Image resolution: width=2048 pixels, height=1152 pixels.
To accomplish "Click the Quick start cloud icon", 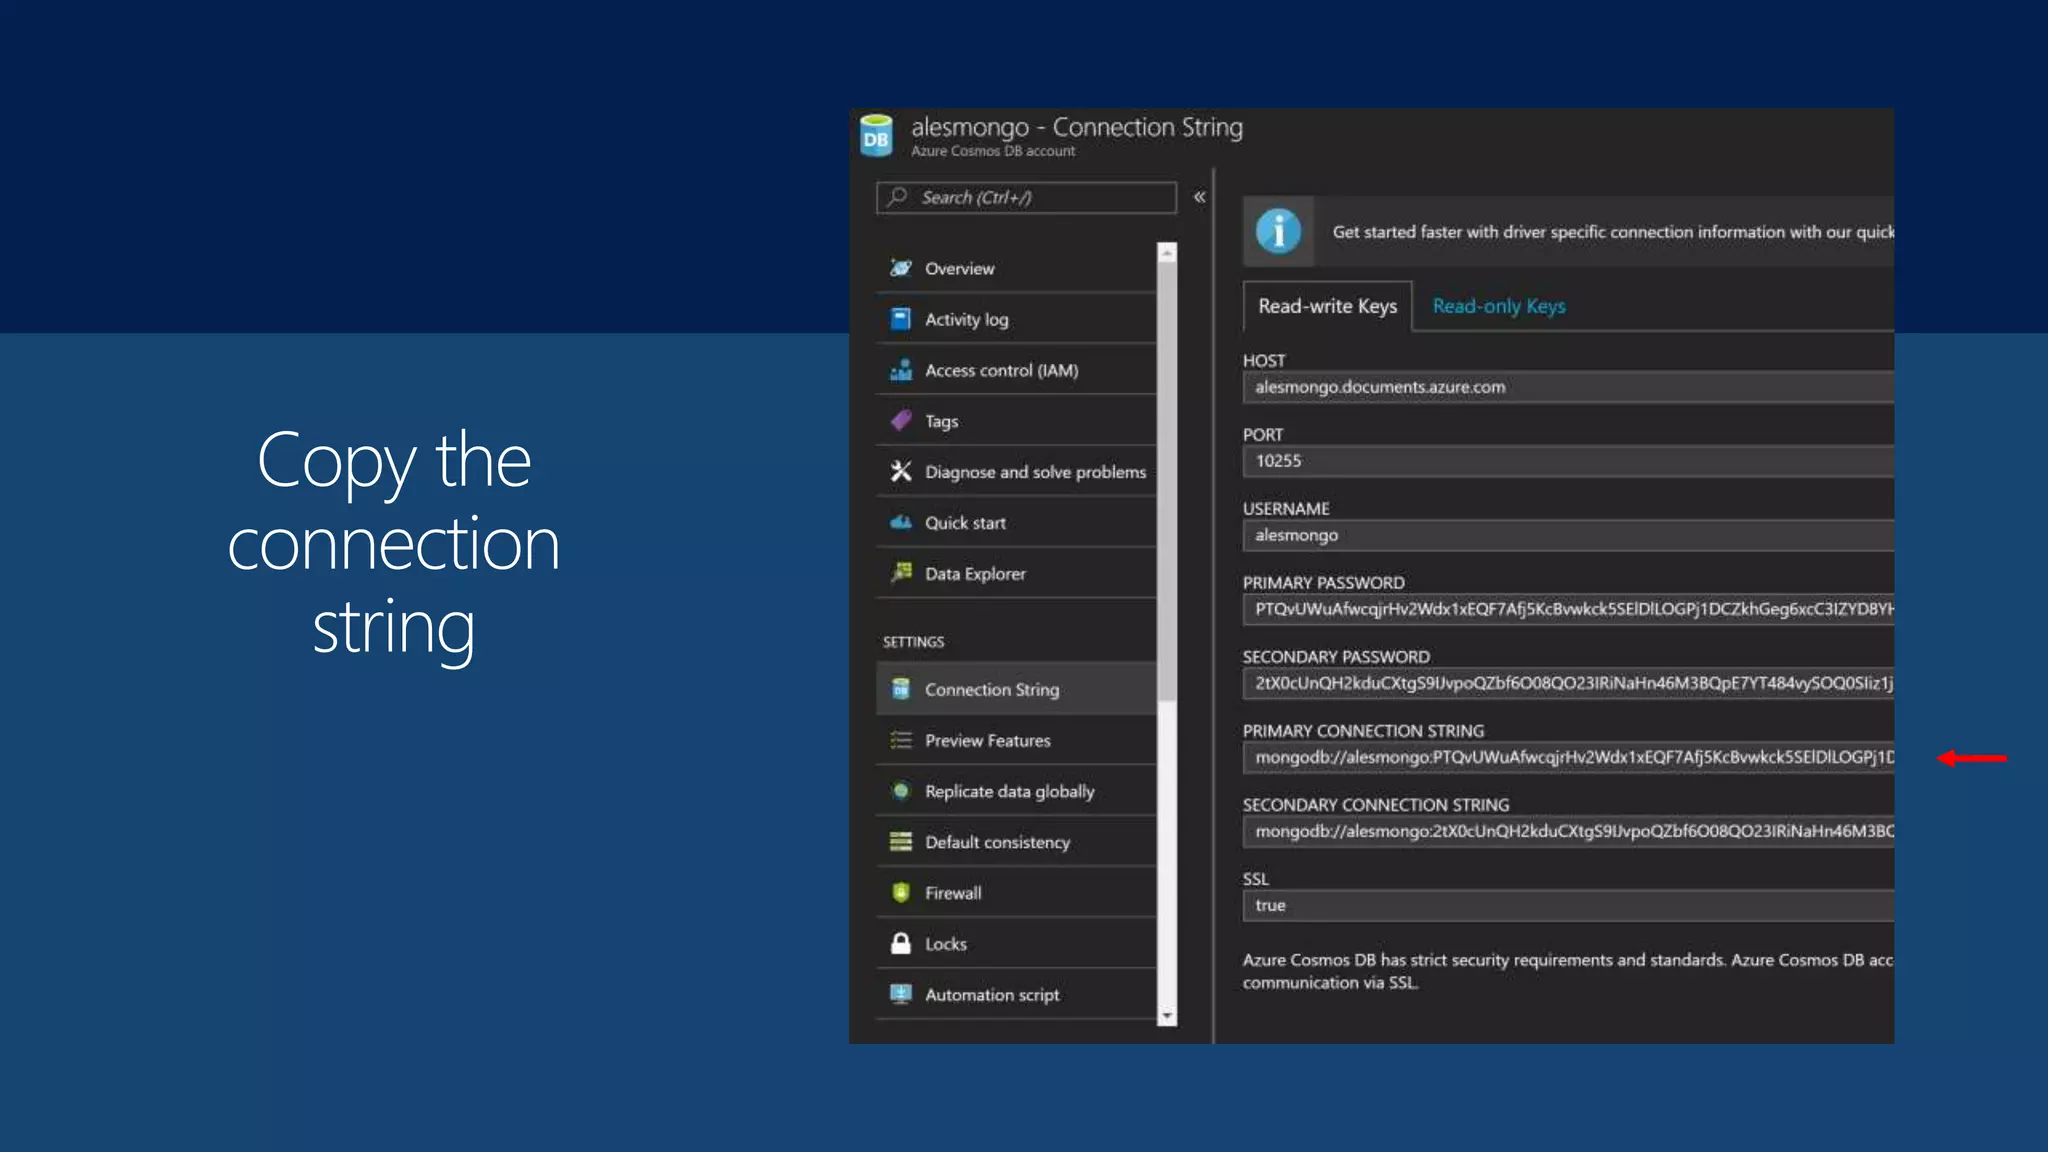I will coord(900,522).
